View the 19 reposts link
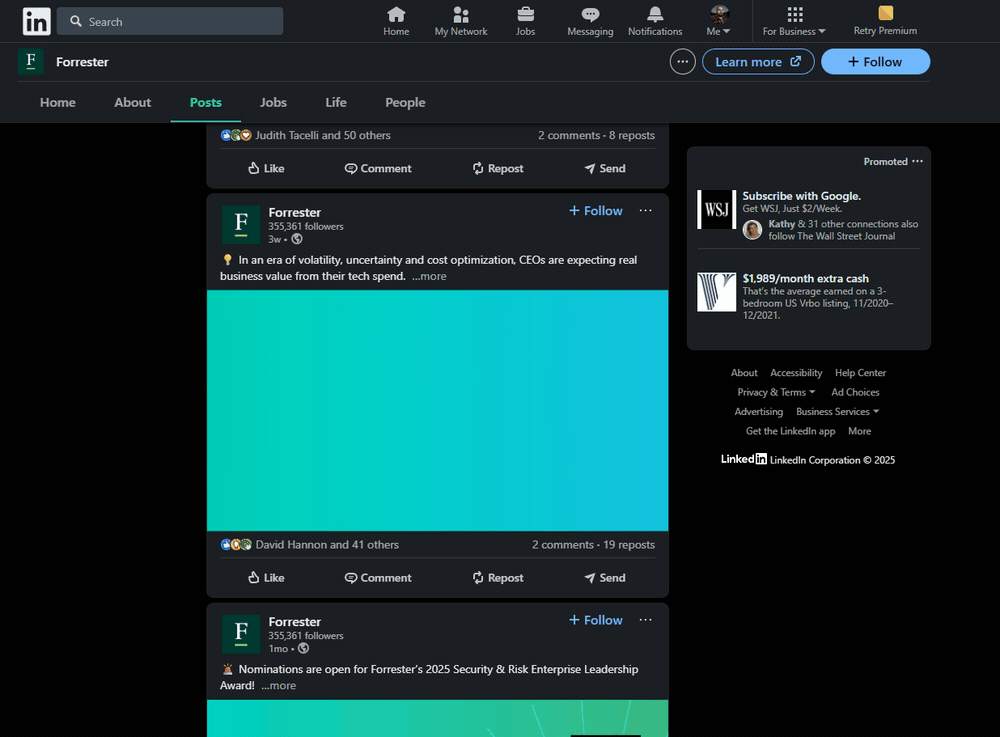This screenshot has height=737, width=1000. [x=629, y=544]
